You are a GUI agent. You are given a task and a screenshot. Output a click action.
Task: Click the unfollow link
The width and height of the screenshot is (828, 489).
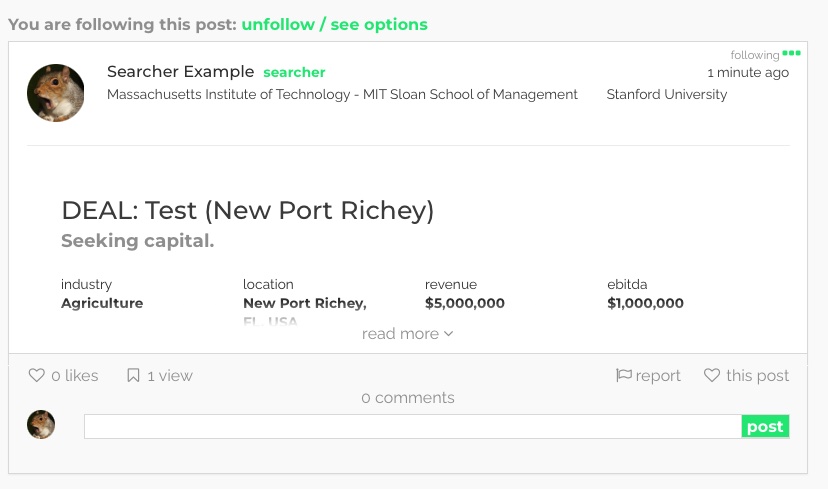[277, 24]
